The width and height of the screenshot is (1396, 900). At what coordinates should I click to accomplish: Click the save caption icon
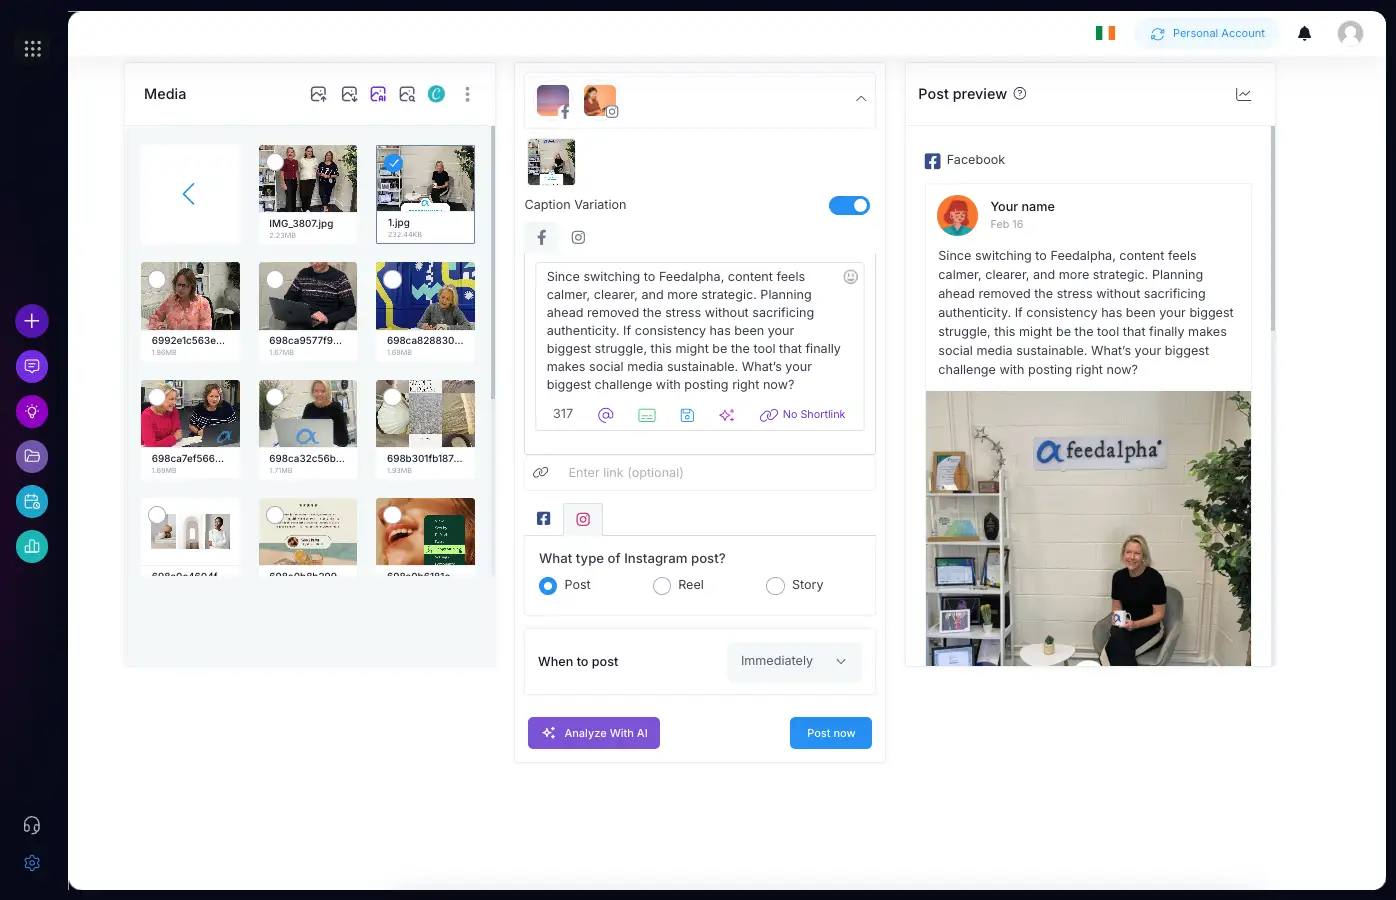(687, 414)
